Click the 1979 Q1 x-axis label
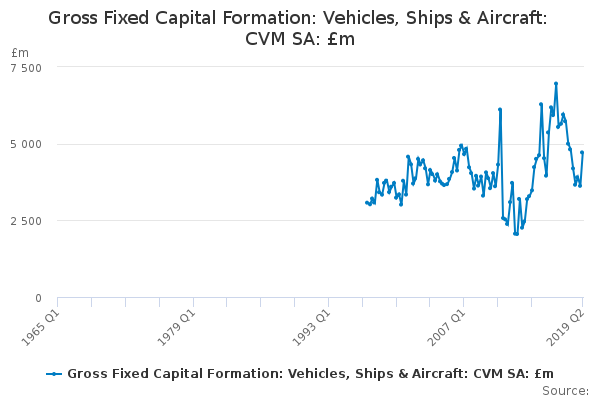The width and height of the screenshot is (600, 400). (x=176, y=327)
